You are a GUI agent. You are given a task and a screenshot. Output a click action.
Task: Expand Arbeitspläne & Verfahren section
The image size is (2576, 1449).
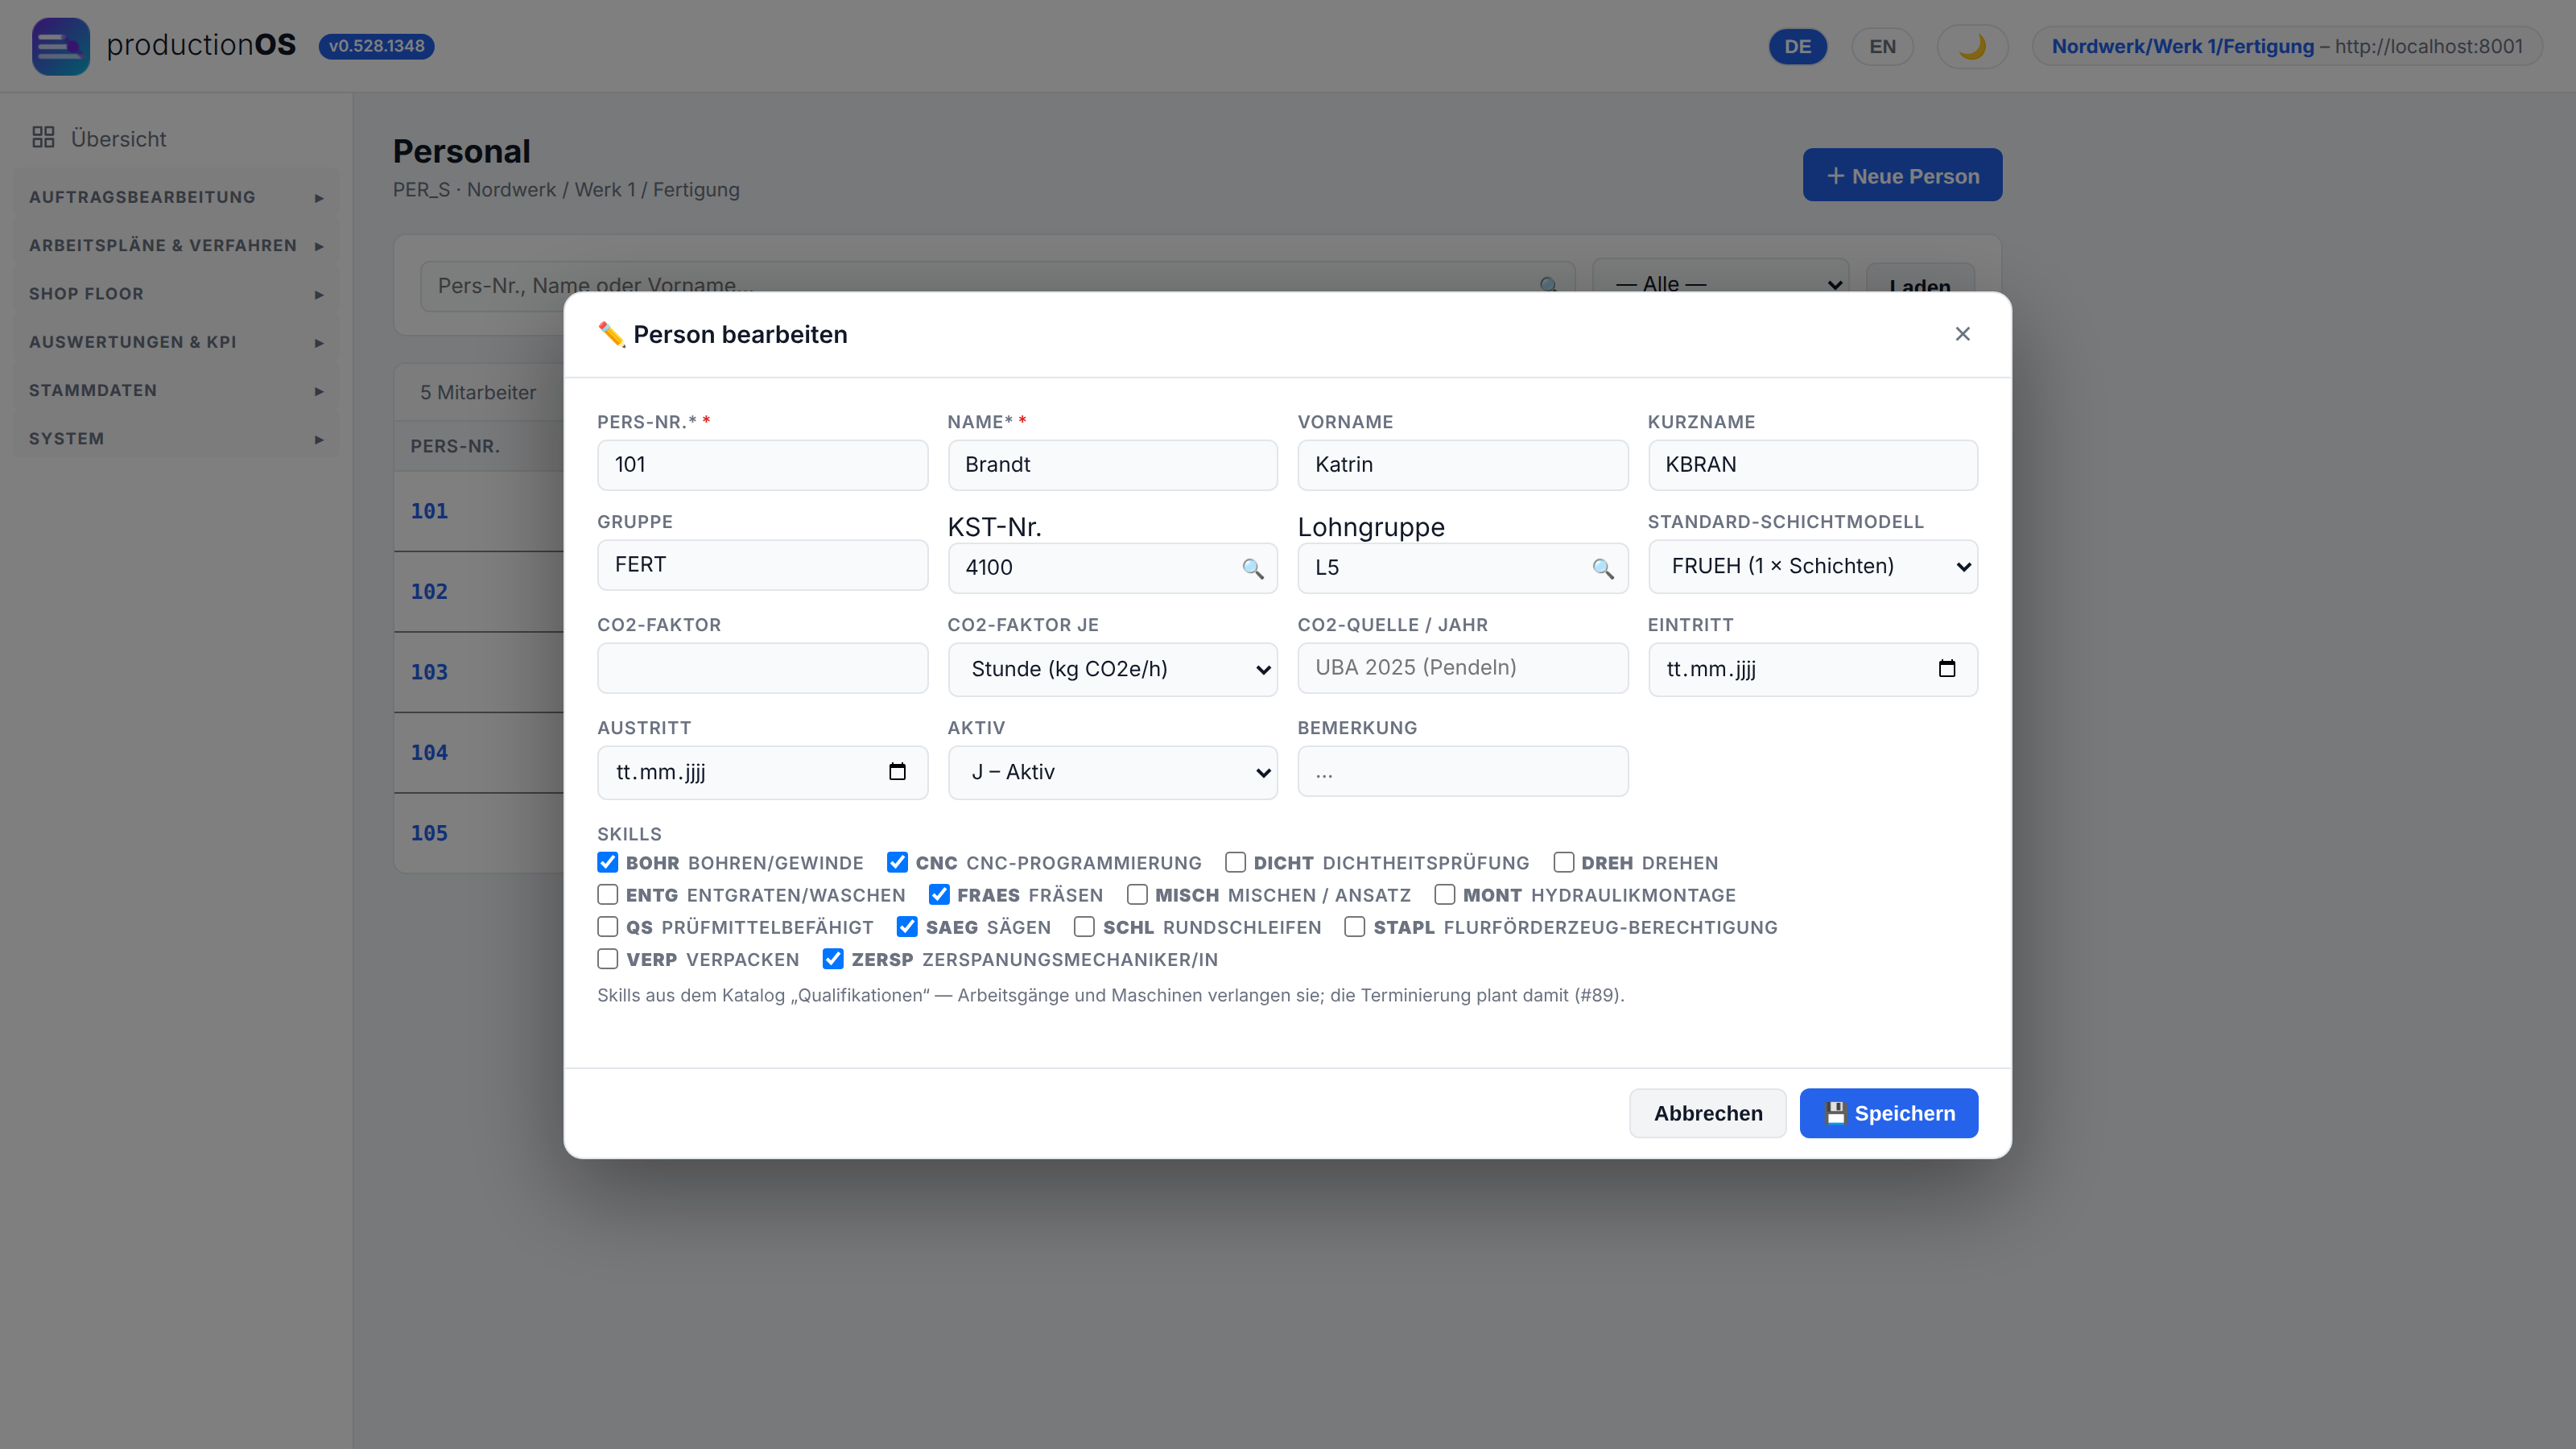coord(176,245)
